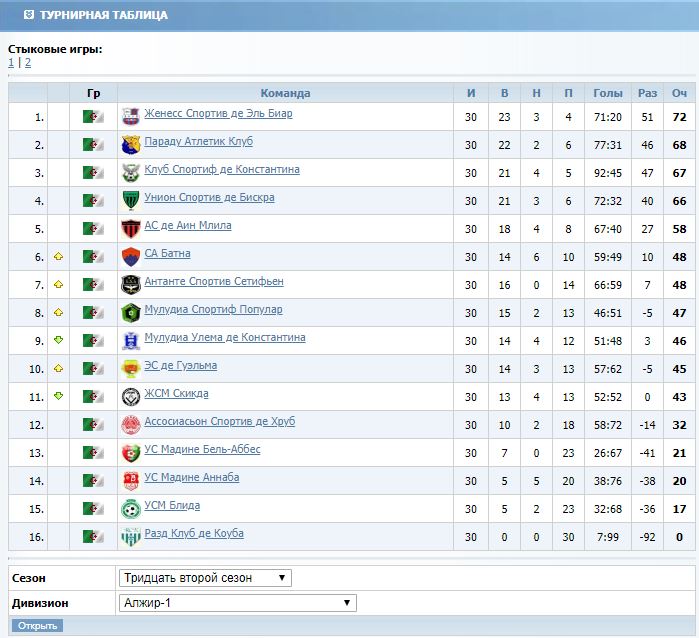The image size is (699, 638).
Task: Click the УСМ Блида team crest
Action: pos(130,508)
